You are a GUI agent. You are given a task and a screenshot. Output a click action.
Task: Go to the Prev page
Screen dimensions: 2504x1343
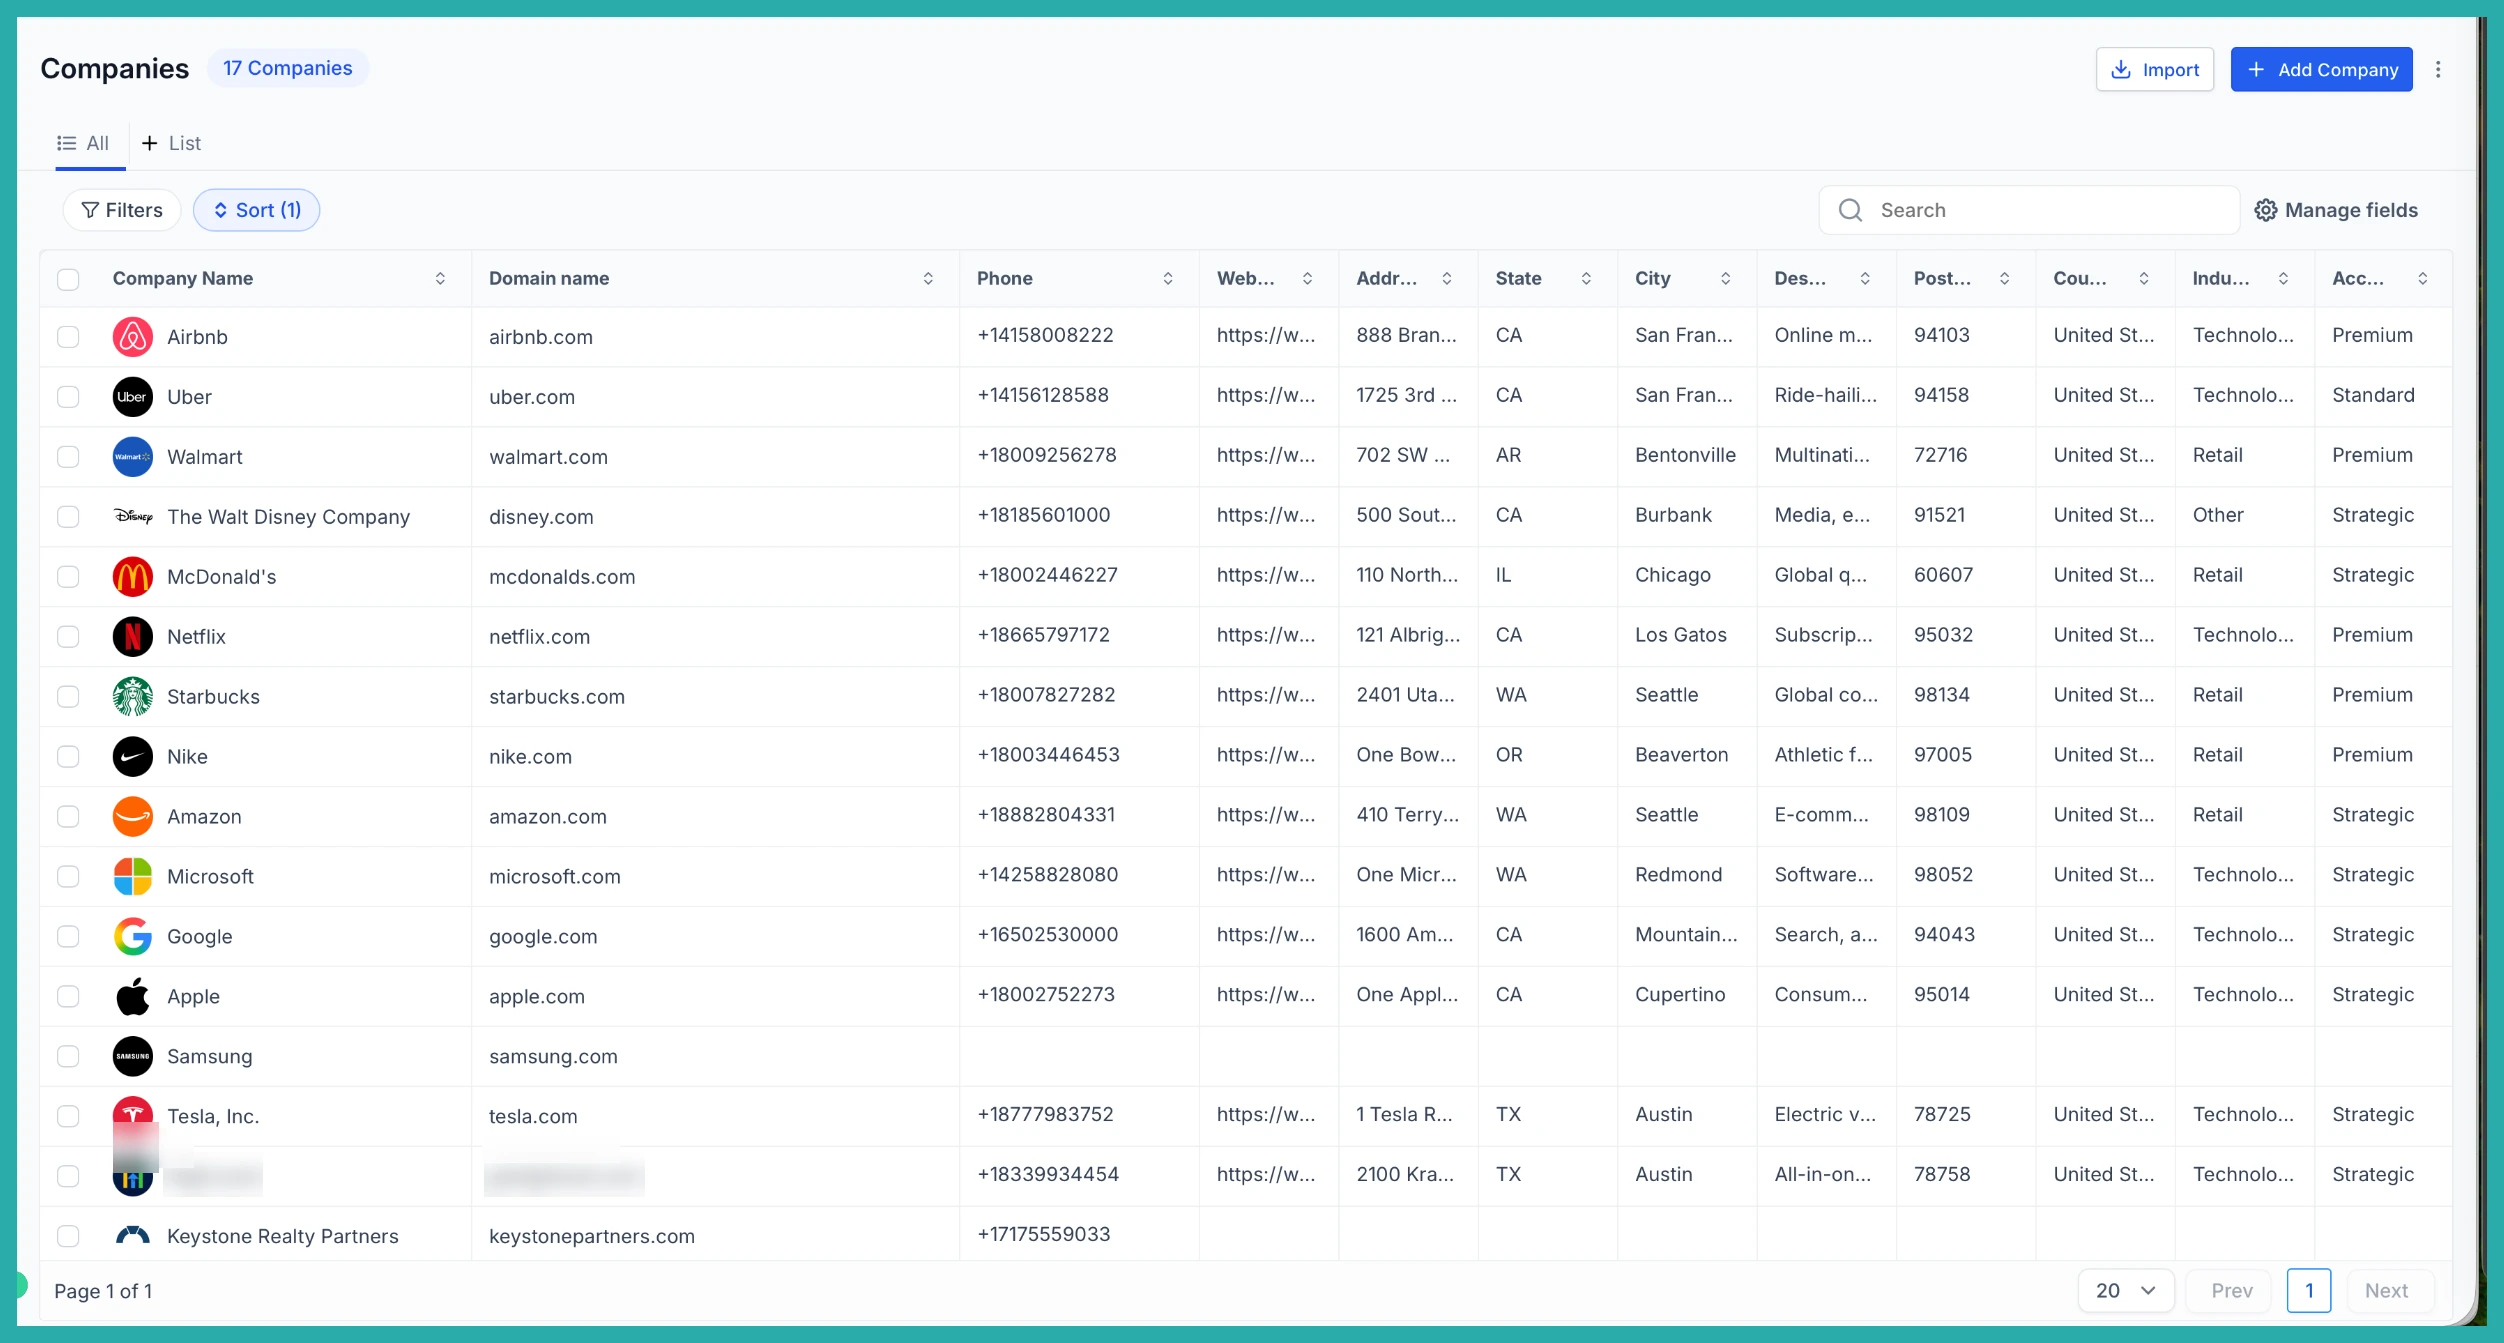click(x=2231, y=1290)
